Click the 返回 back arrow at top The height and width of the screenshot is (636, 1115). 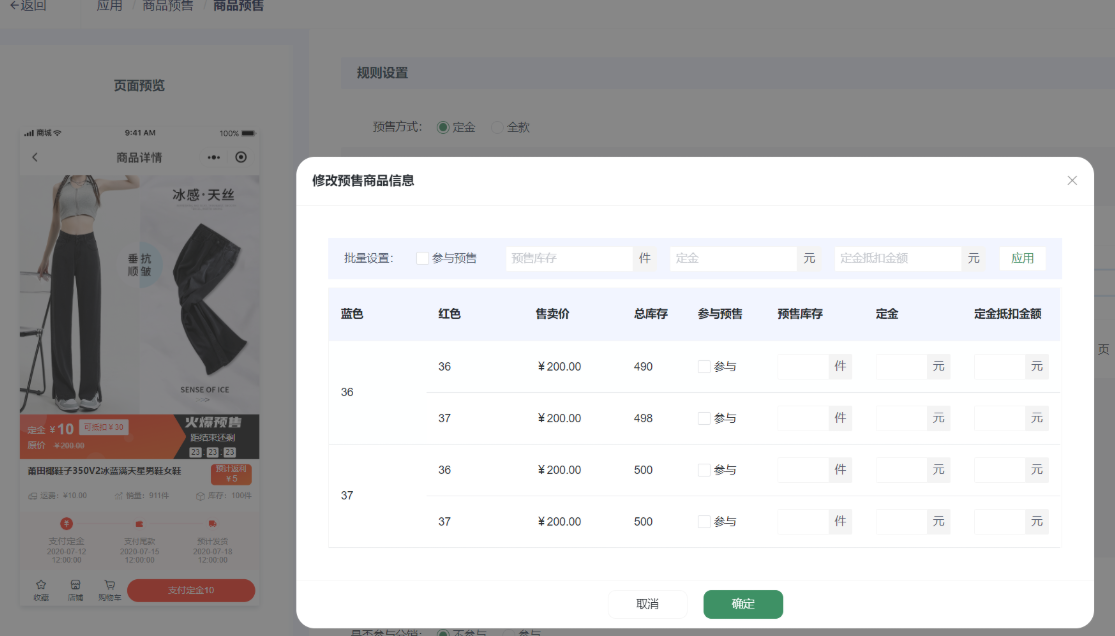[x=15, y=6]
